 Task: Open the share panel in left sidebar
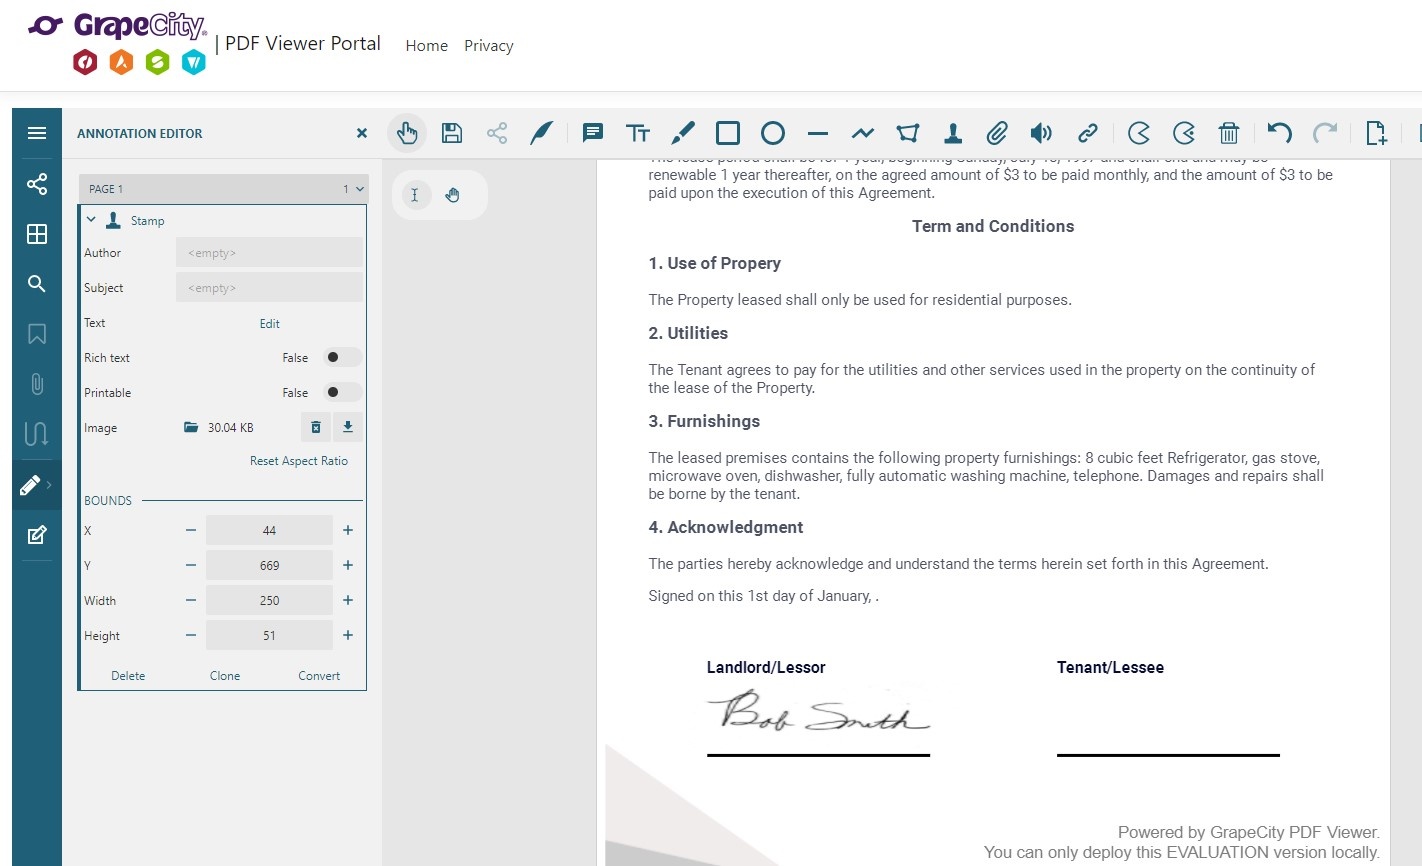pos(37,184)
